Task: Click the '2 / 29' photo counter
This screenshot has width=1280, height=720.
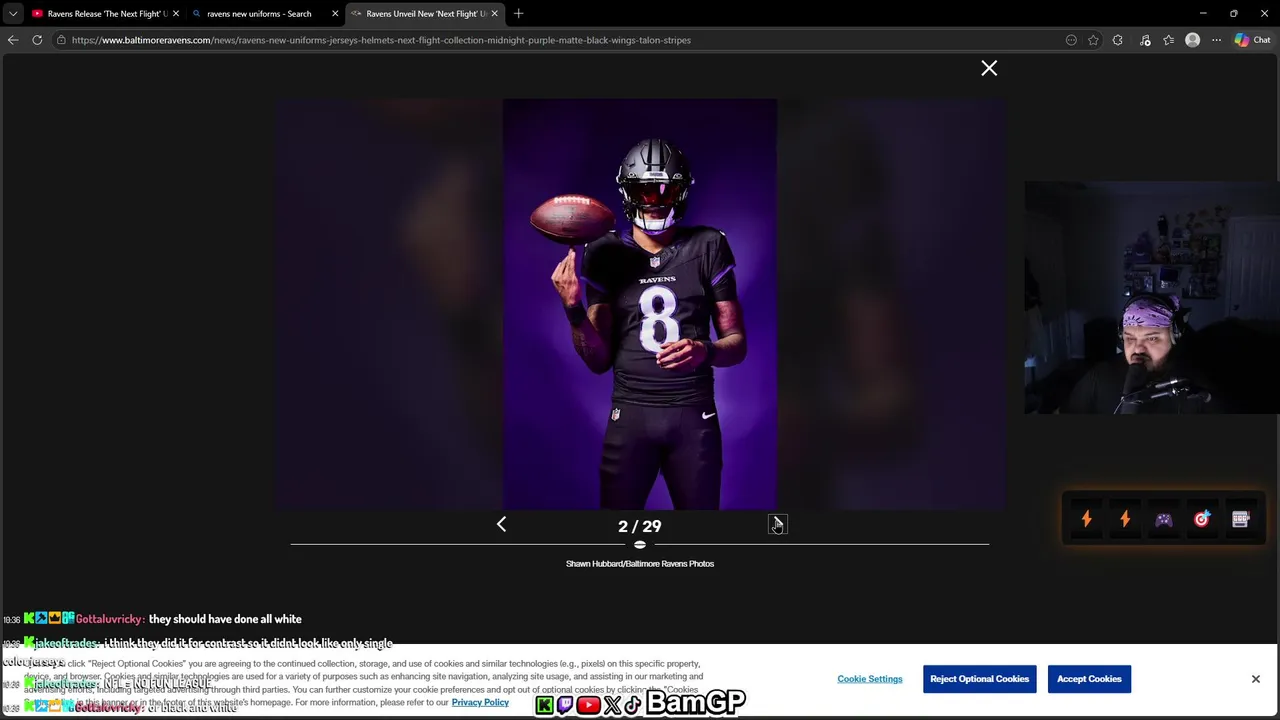Action: tap(640, 526)
